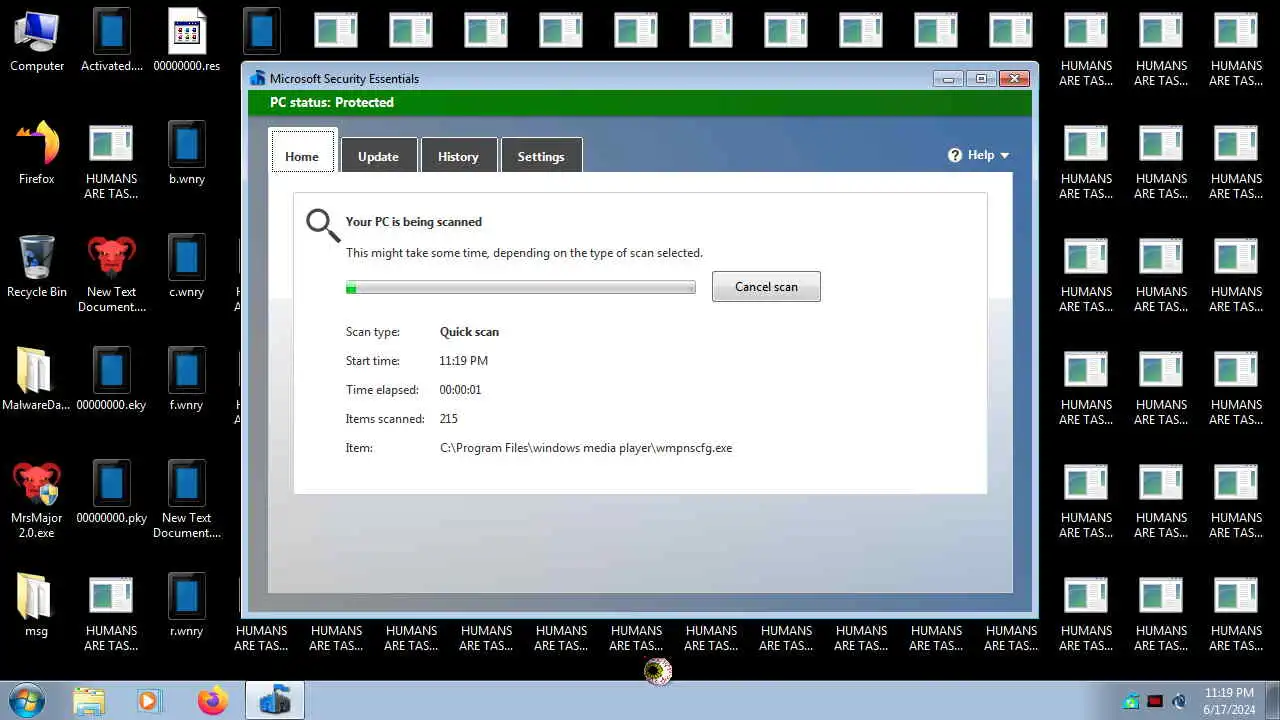Switch to the Update tab

click(378, 156)
